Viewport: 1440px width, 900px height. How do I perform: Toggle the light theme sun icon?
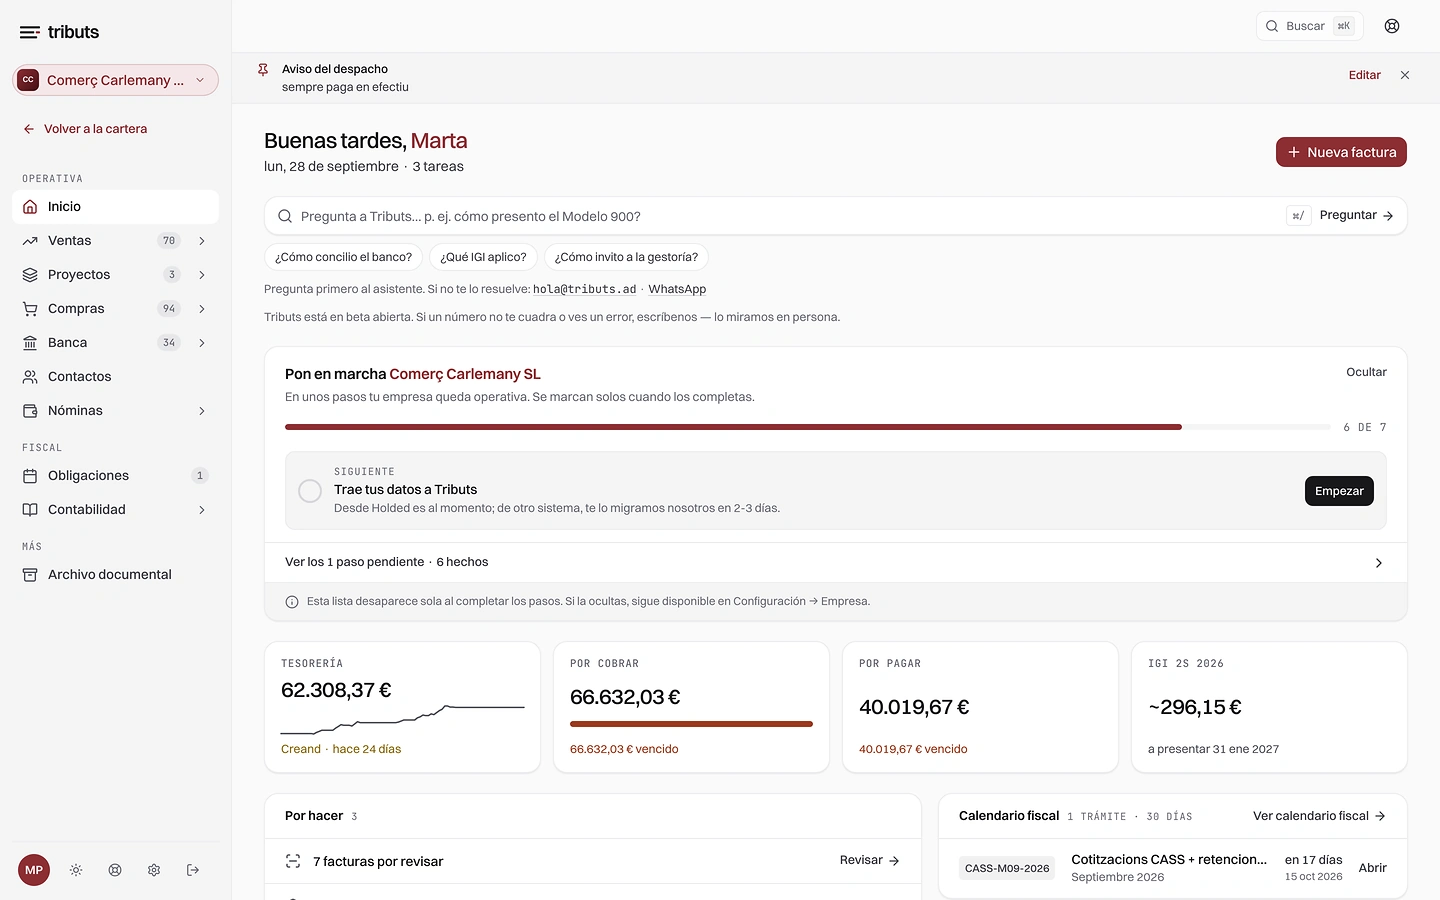click(x=76, y=870)
